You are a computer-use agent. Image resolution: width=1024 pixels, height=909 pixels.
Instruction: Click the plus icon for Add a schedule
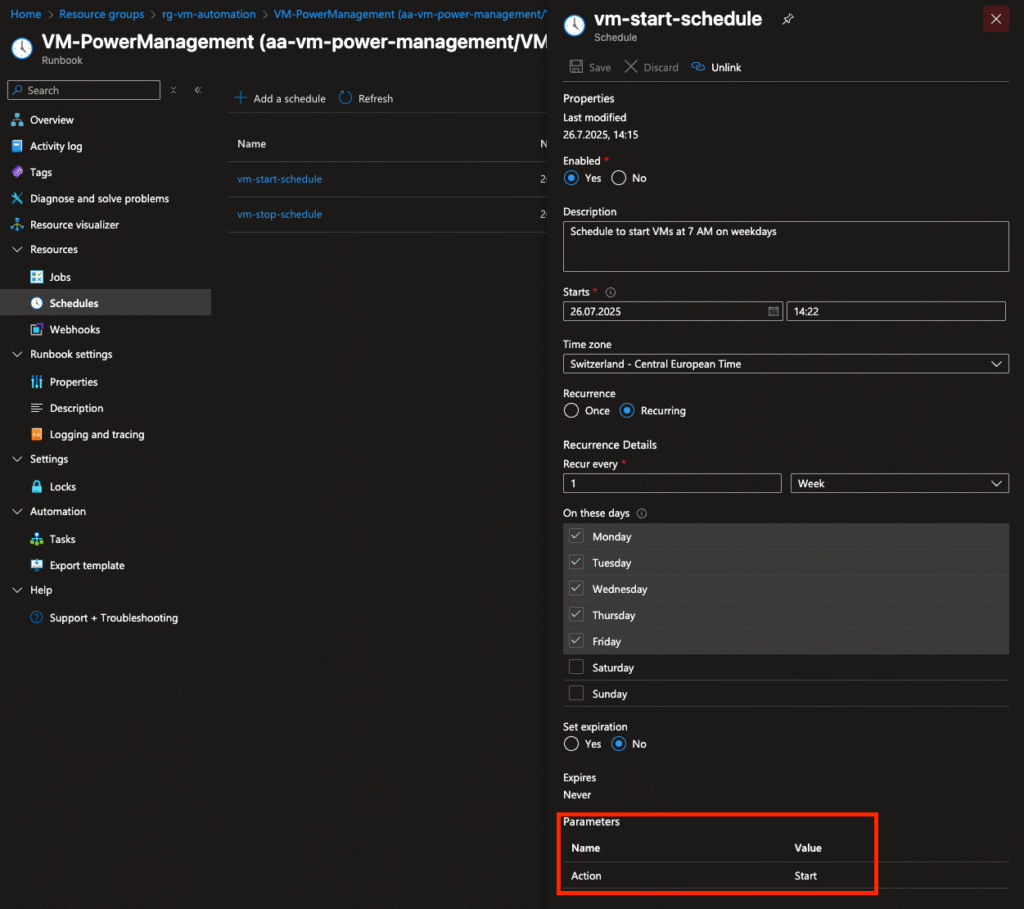point(240,98)
